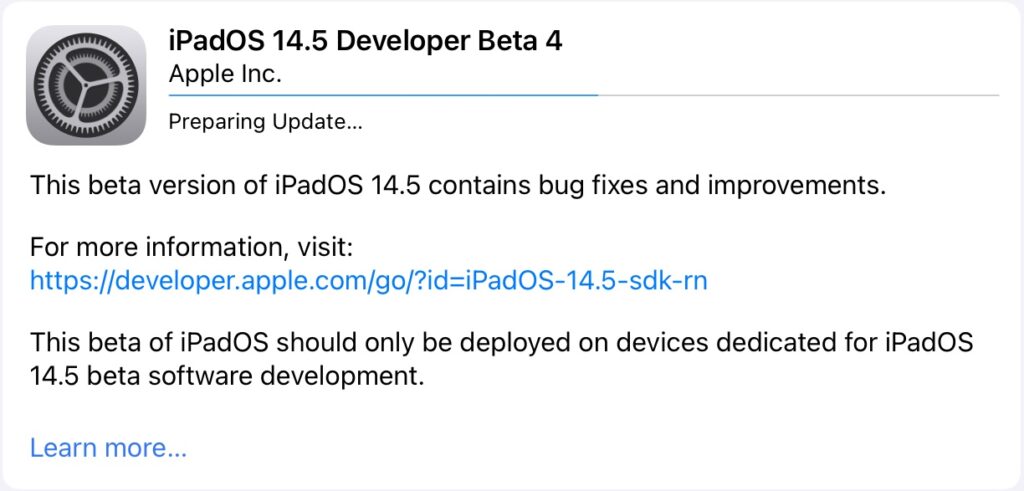Tap the center hub of the gear icon
The height and width of the screenshot is (491, 1024).
[x=87, y=86]
